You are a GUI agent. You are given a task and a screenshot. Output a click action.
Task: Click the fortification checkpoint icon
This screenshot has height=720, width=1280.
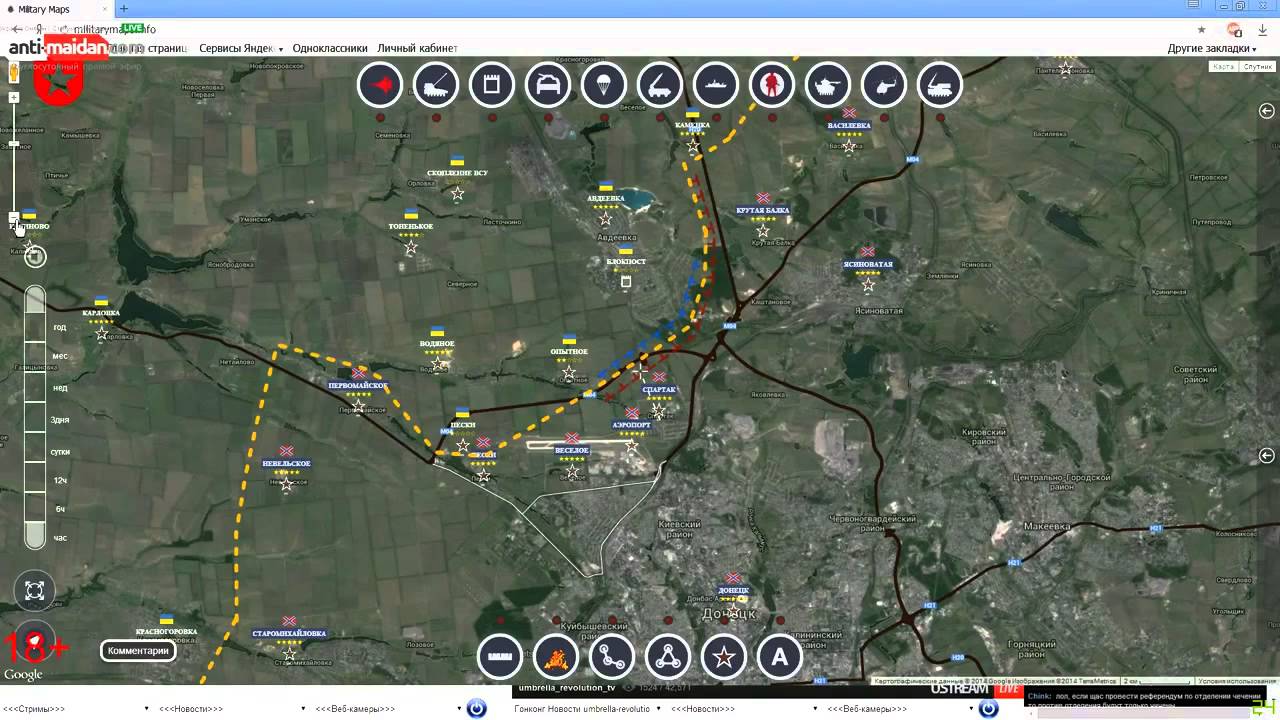pyautogui.click(x=492, y=86)
